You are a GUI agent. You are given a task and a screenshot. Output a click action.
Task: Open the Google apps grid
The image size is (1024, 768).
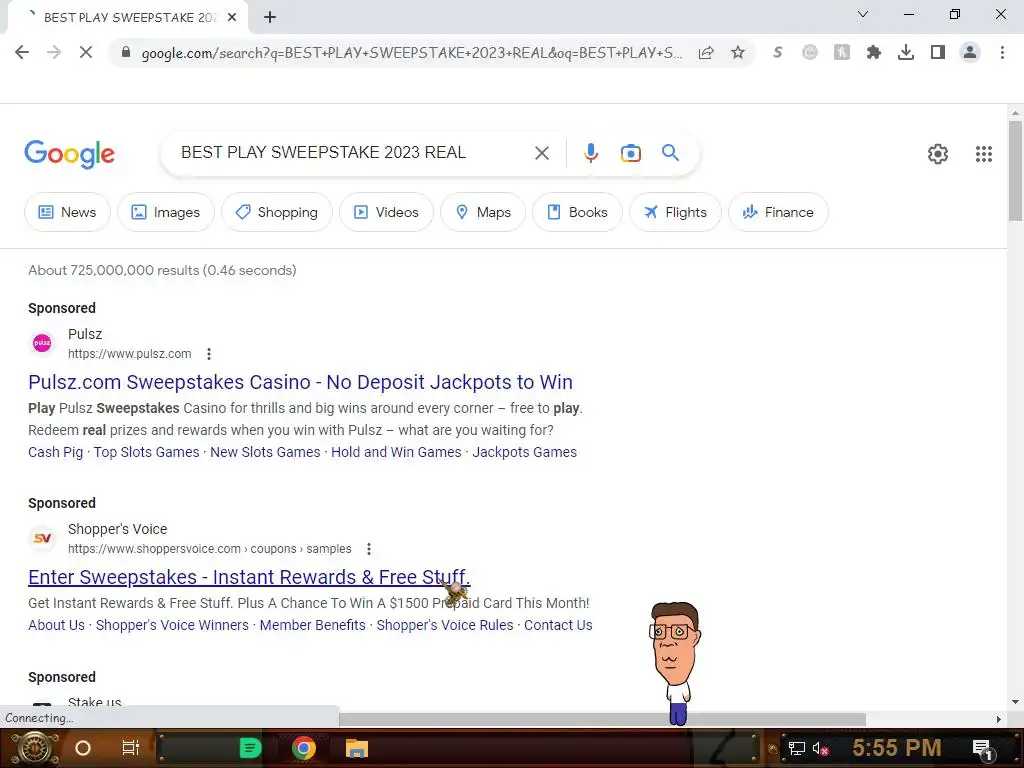click(984, 153)
